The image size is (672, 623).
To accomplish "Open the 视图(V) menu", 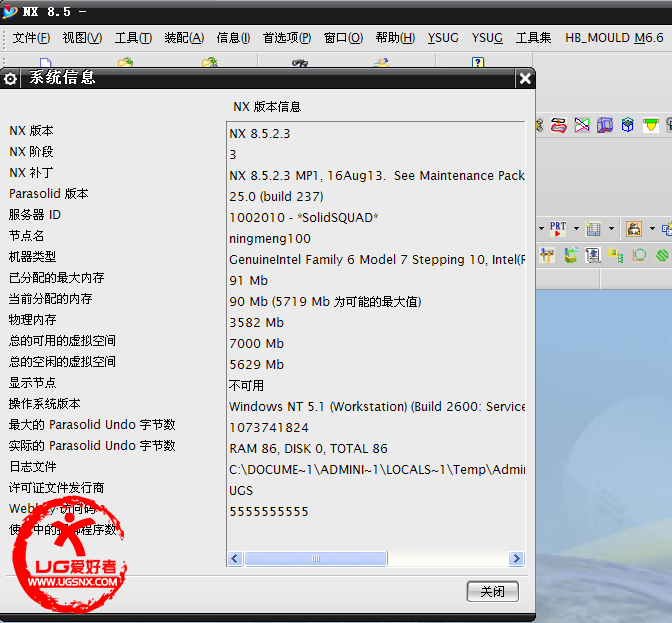I will (x=82, y=38).
